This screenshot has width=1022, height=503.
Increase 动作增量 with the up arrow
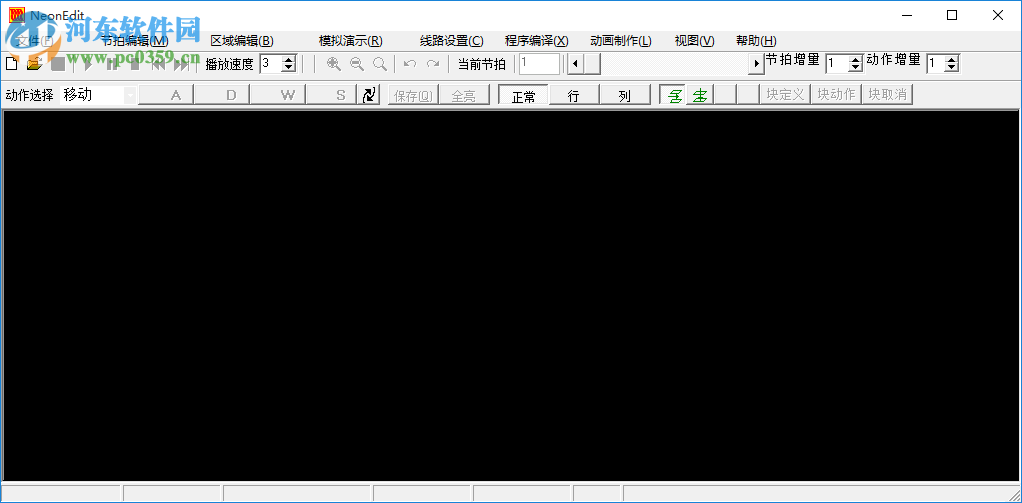click(x=952, y=59)
